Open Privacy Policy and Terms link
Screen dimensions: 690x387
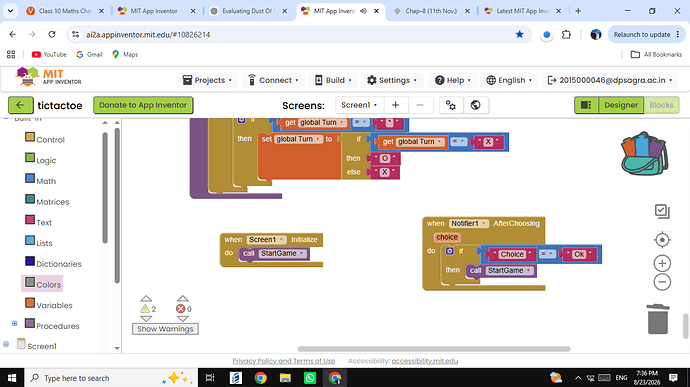tap(284, 361)
